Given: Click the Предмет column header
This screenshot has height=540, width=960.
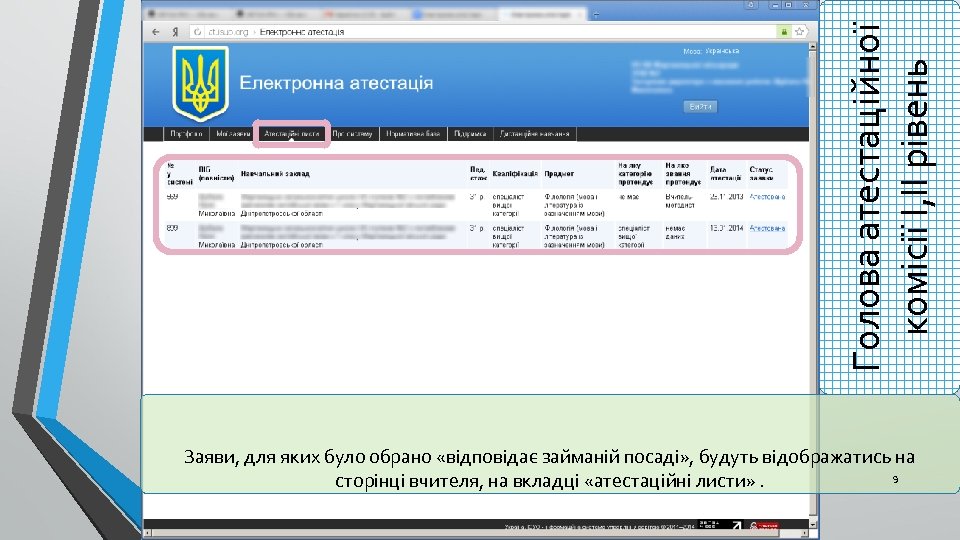Looking at the screenshot, I should (x=559, y=174).
